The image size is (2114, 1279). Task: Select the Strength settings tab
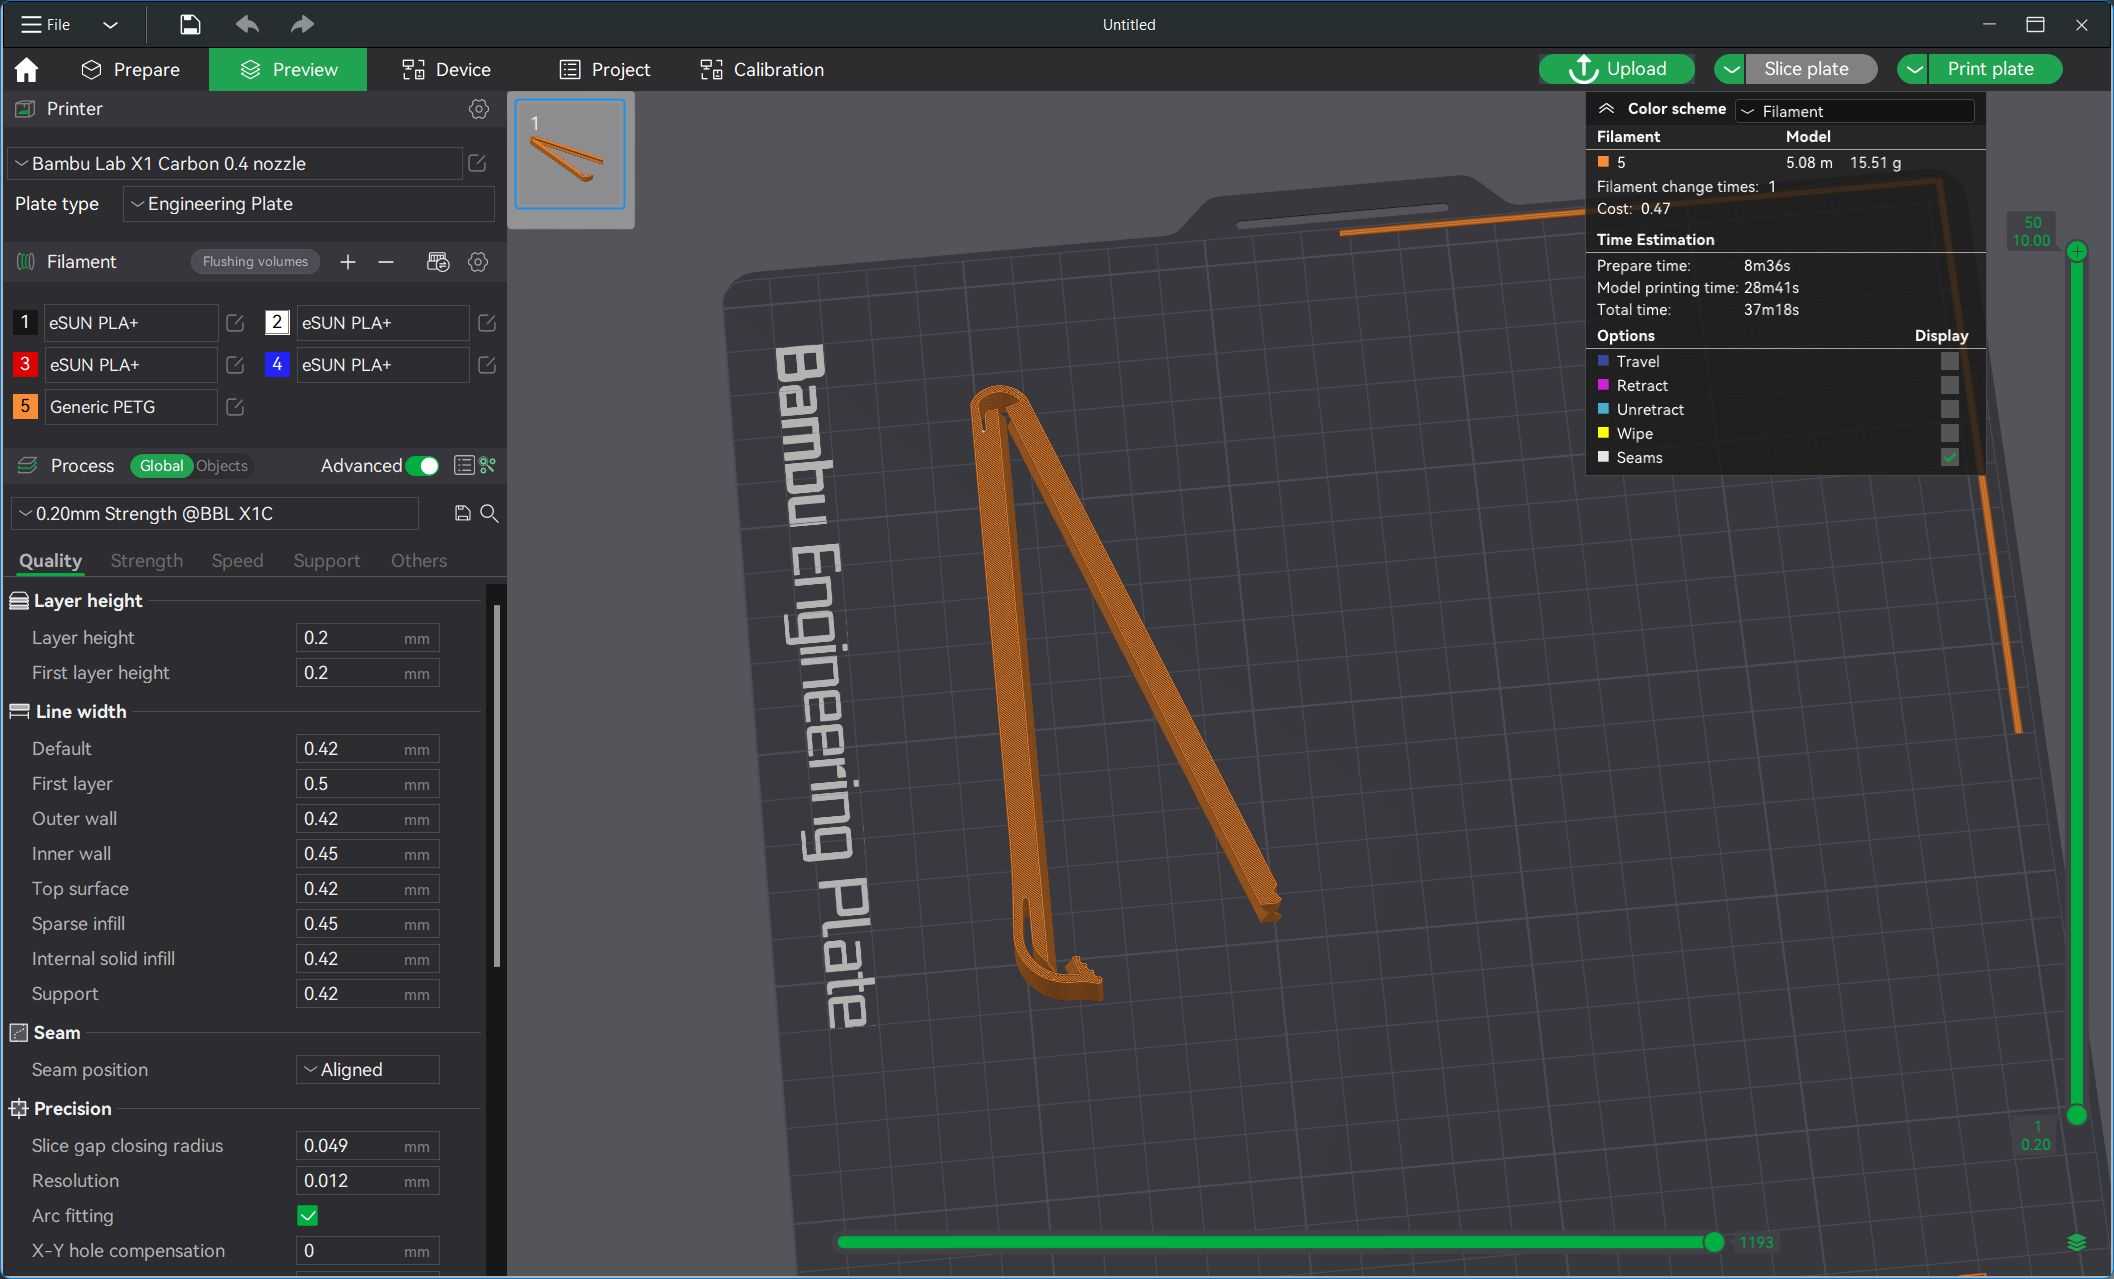pos(146,561)
